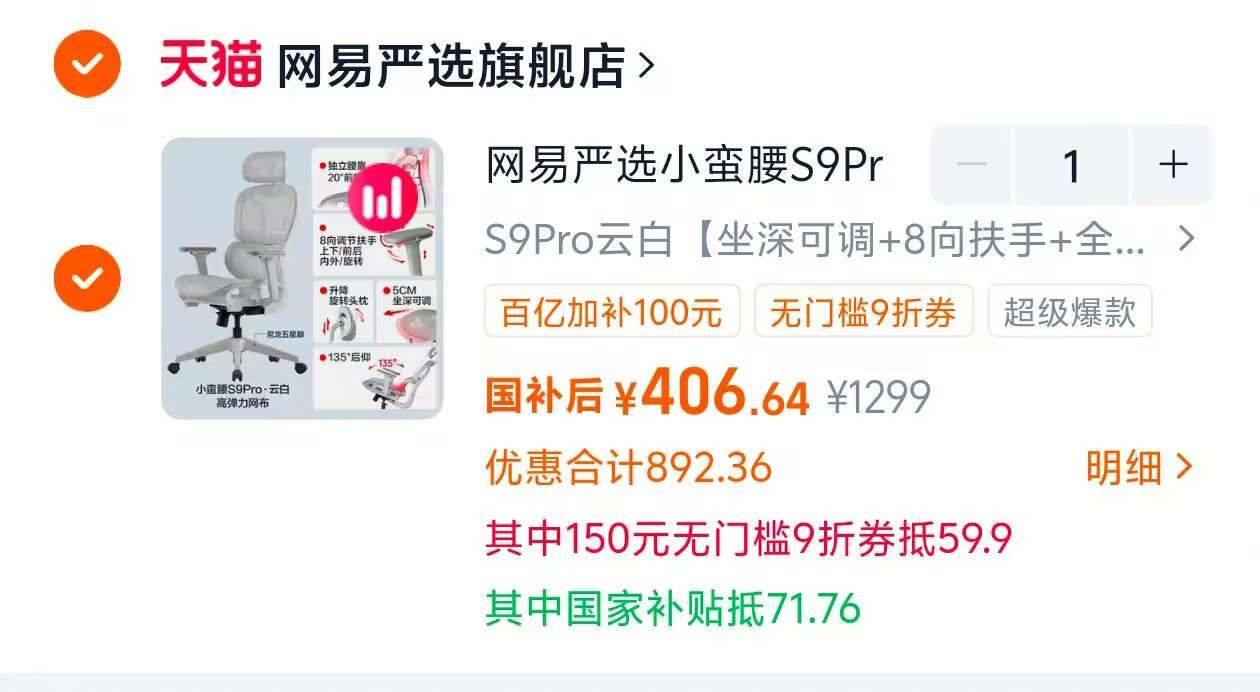Tap the 百亿加补100元 tag
Screen dimensions: 1260x692
point(612,311)
